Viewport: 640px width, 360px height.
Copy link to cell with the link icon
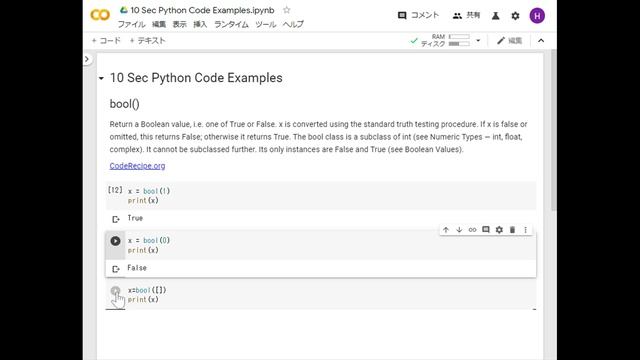472,230
